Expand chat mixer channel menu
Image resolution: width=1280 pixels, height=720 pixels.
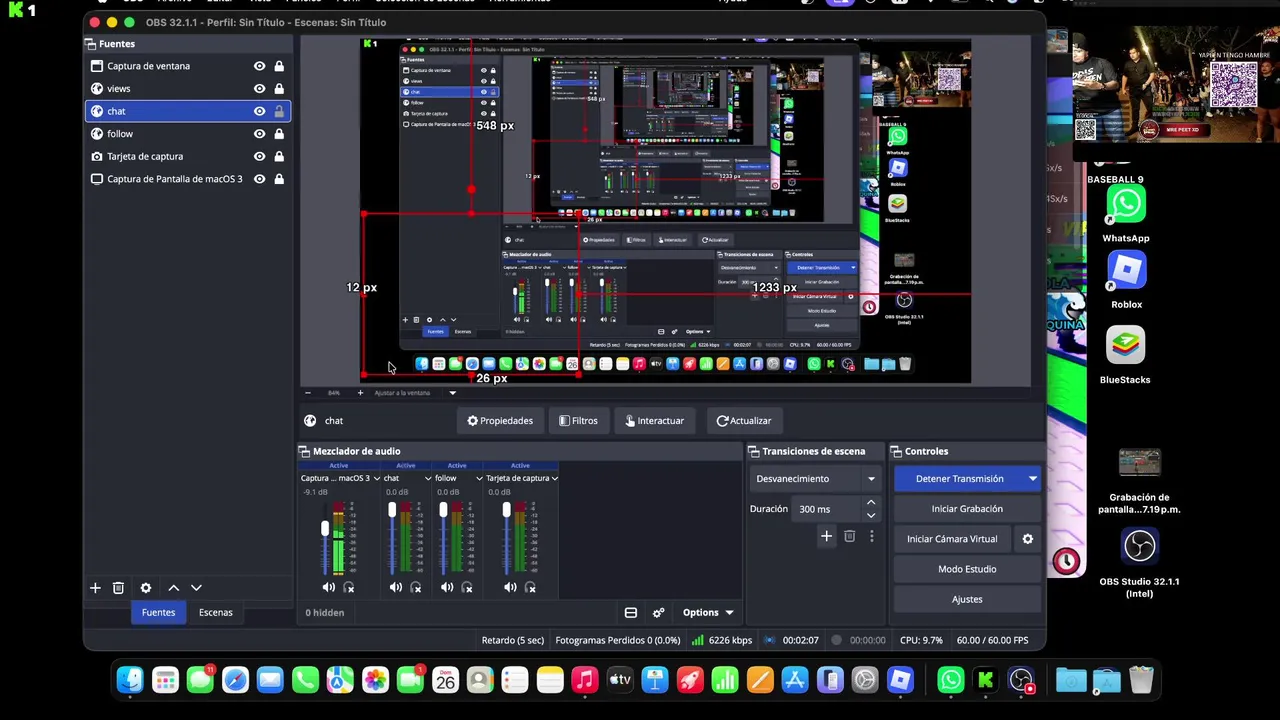click(428, 478)
